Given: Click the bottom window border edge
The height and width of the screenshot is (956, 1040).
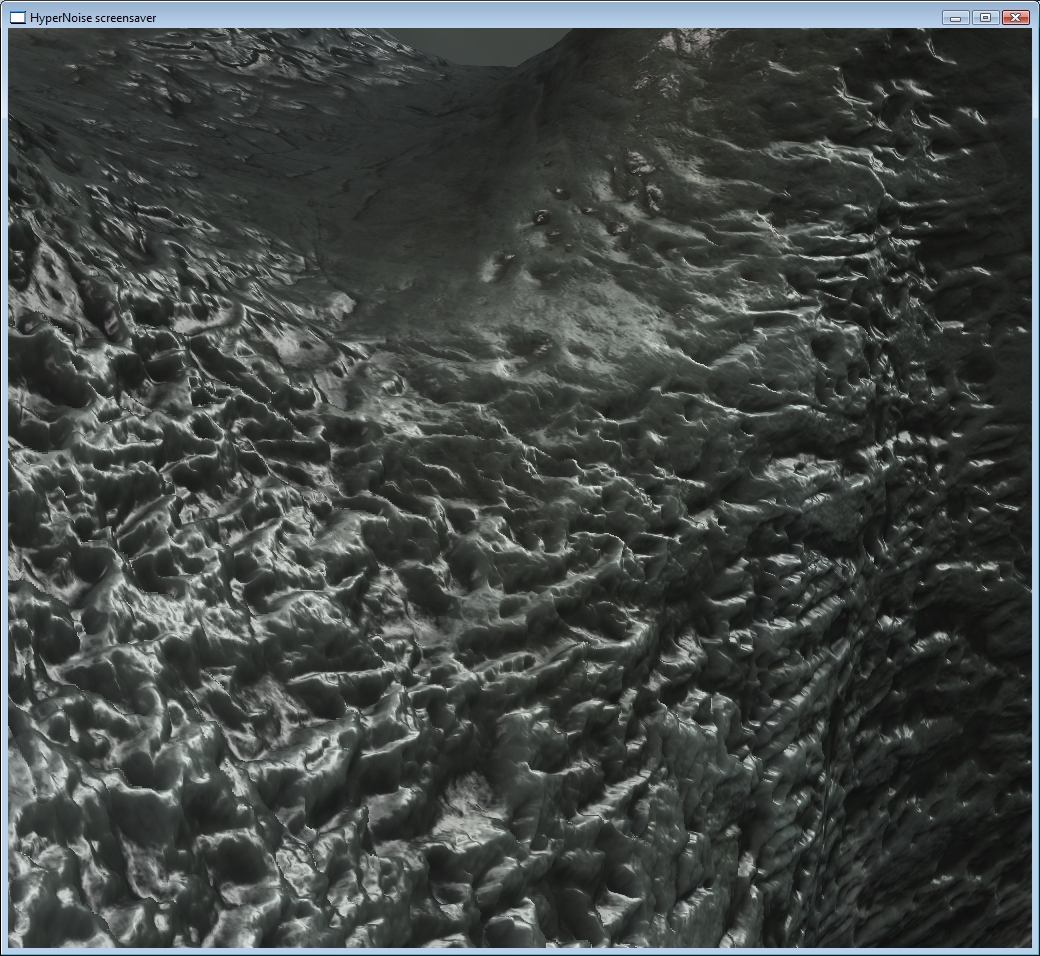Looking at the screenshot, I should [x=520, y=951].
